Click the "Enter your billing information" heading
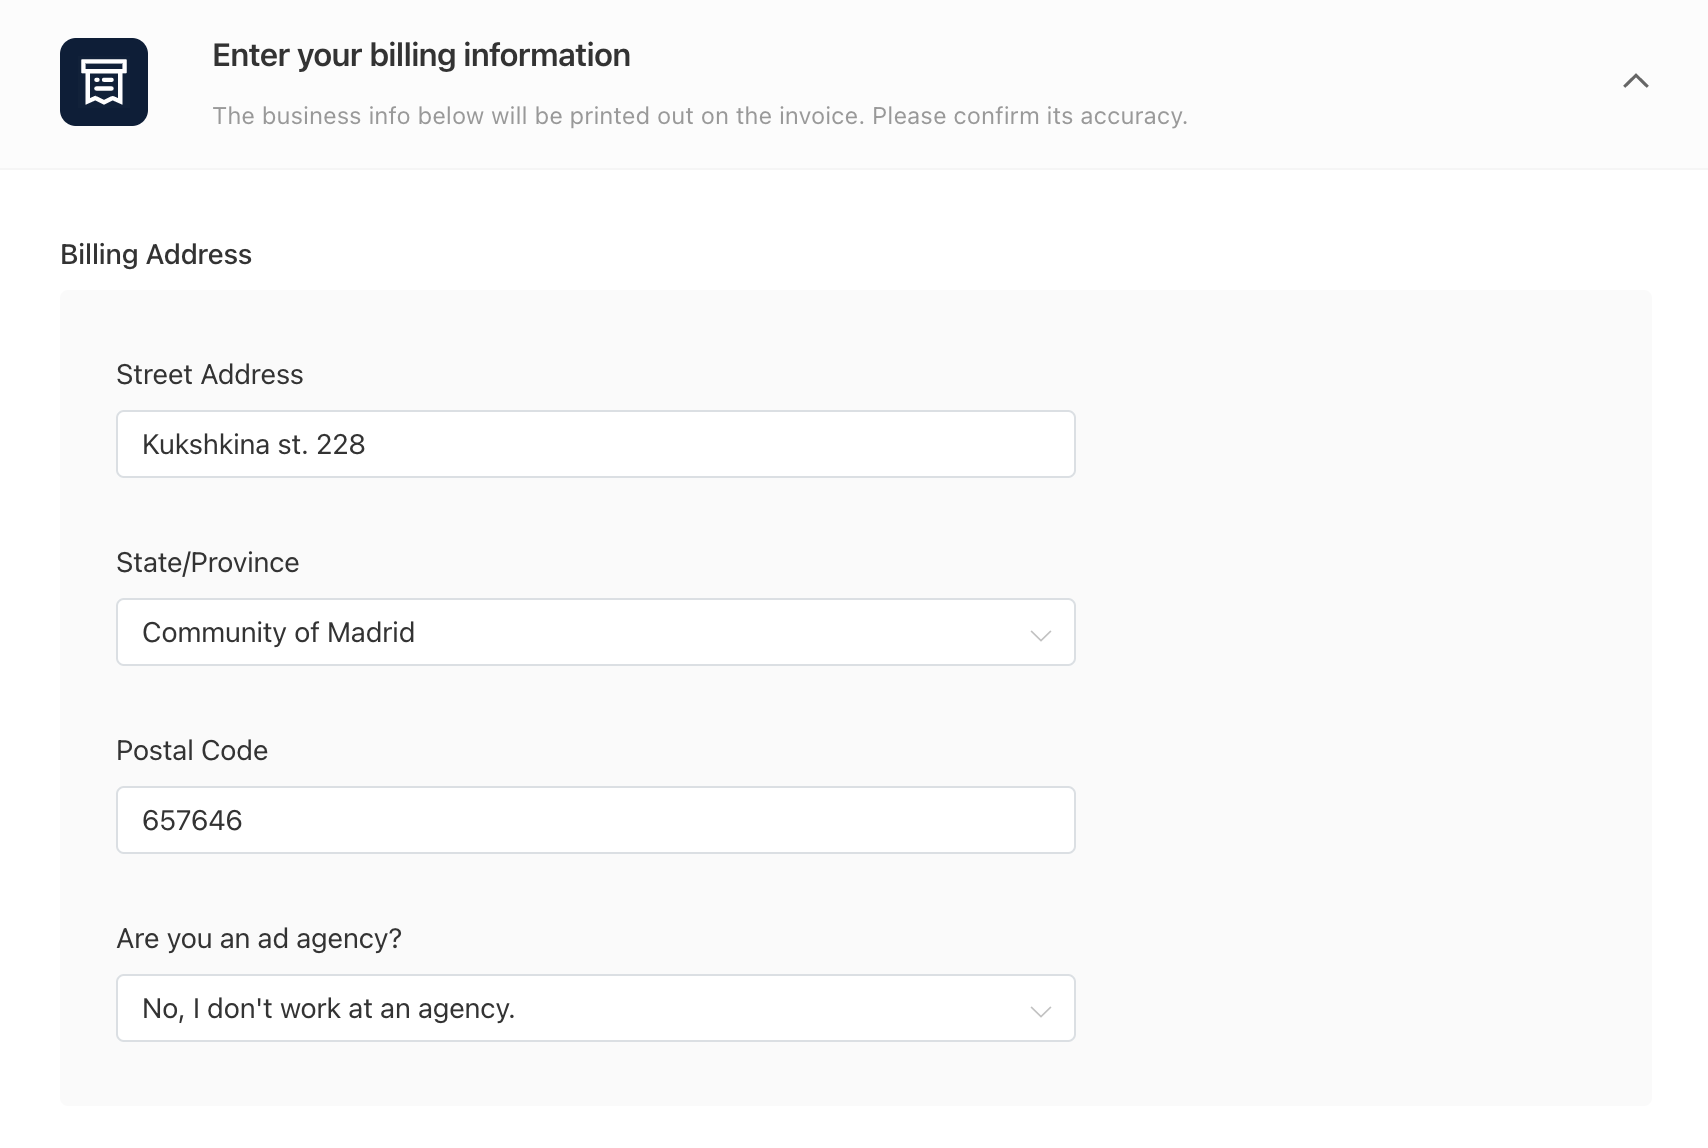Screen dimensions: 1708x1148 pyautogui.click(x=421, y=55)
